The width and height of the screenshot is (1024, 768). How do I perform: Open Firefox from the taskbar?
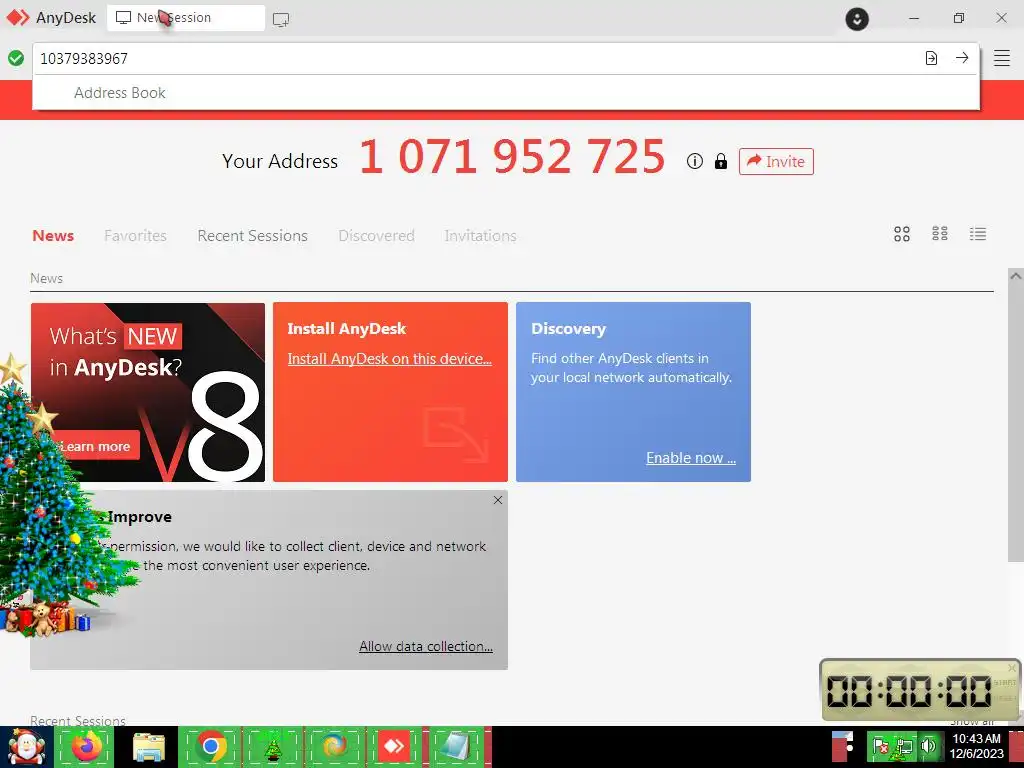click(86, 746)
